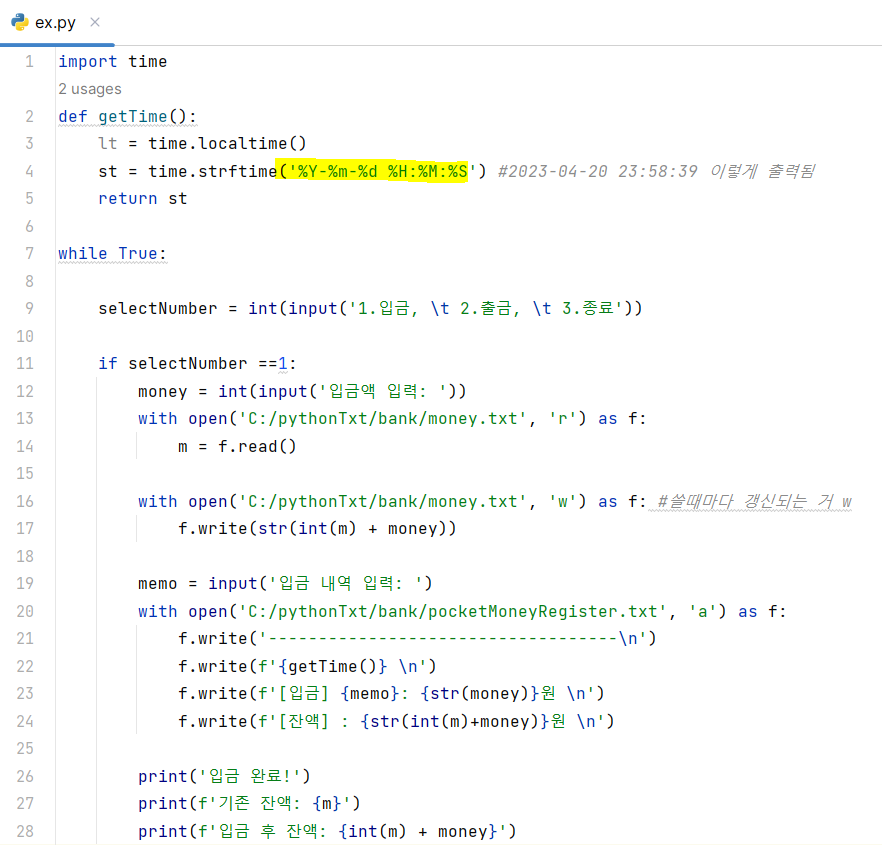The height and width of the screenshot is (845, 882).
Task: Click 'f.write(str(int(m) + money))' line
Action: [317, 529]
